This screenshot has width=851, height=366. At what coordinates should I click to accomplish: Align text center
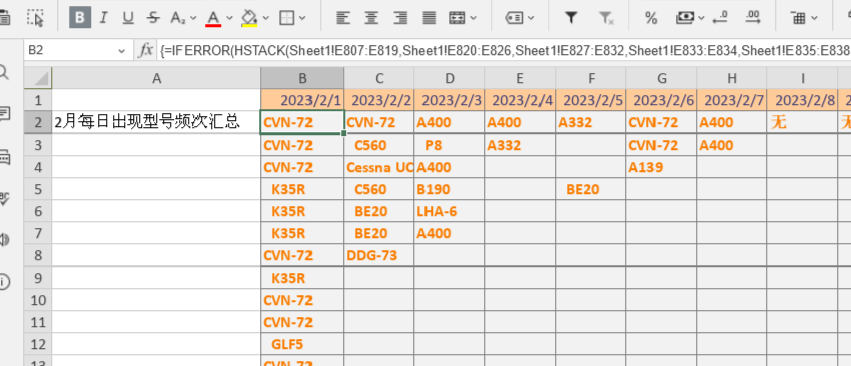(x=371, y=18)
